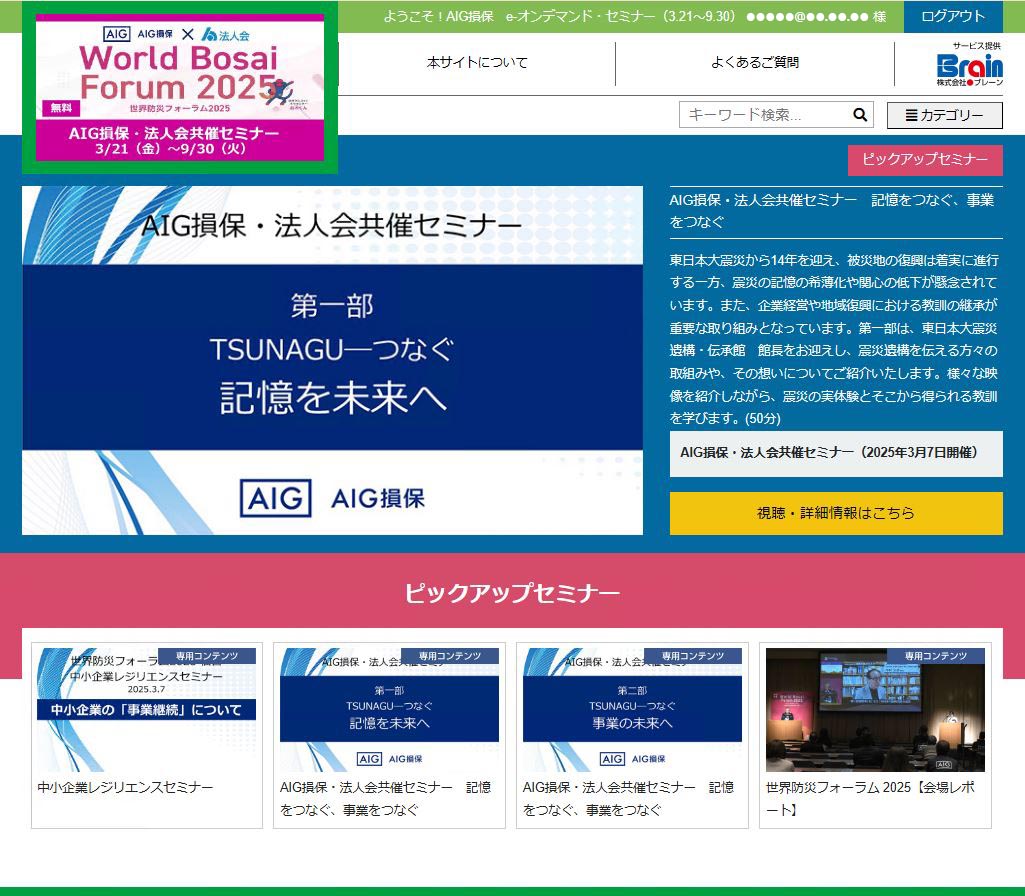Click the yellow 視聴・詳細情報はこちら button
This screenshot has height=896, width=1025.
[x=836, y=513]
